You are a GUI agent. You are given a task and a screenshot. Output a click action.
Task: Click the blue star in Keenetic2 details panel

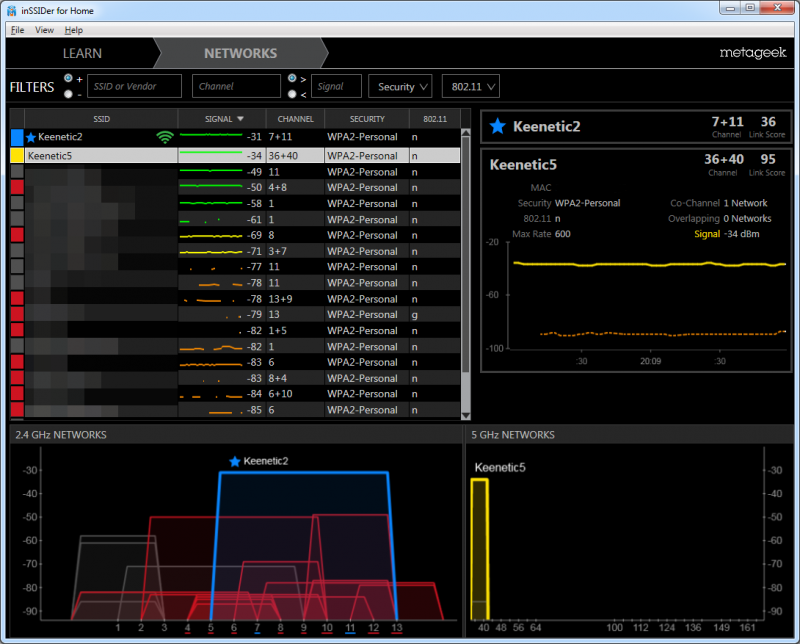[x=499, y=126]
